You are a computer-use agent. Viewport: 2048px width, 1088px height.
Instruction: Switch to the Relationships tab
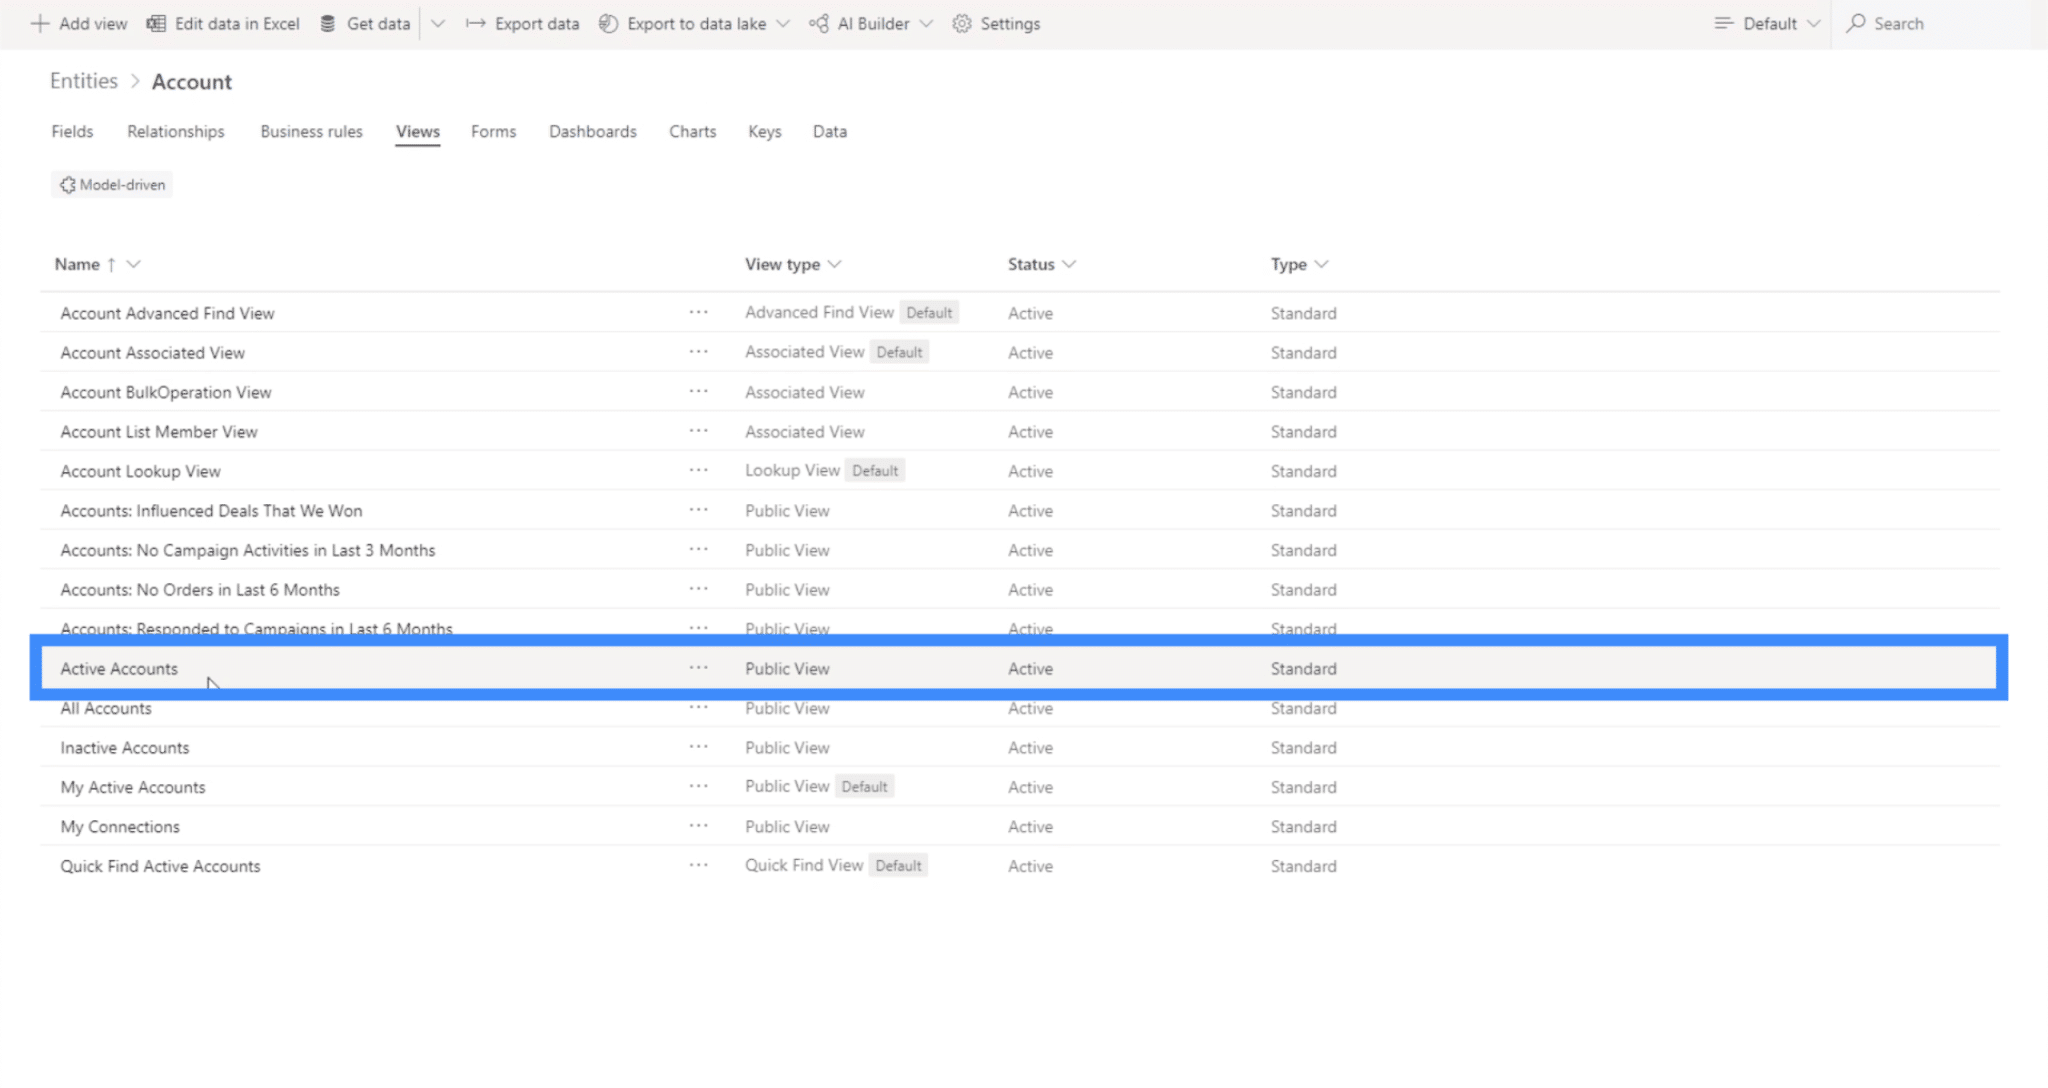(176, 131)
